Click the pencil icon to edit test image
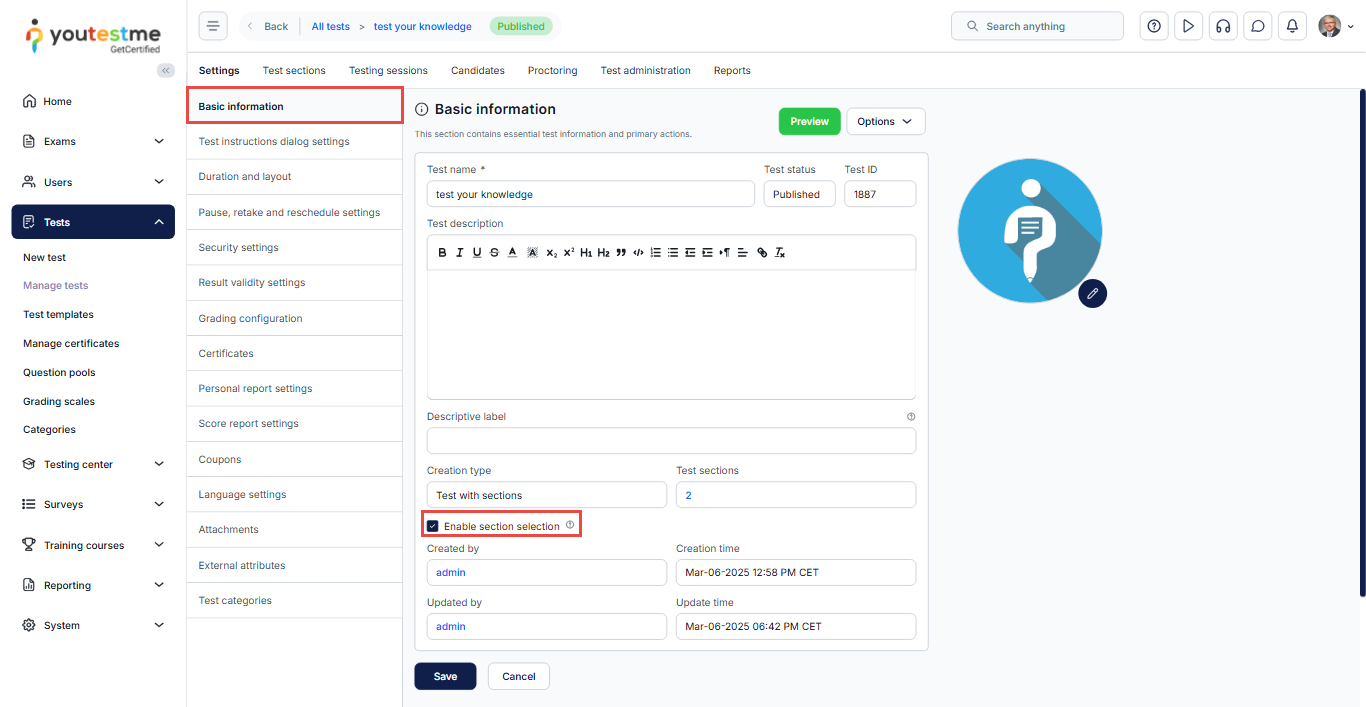The image size is (1366, 707). (x=1092, y=293)
